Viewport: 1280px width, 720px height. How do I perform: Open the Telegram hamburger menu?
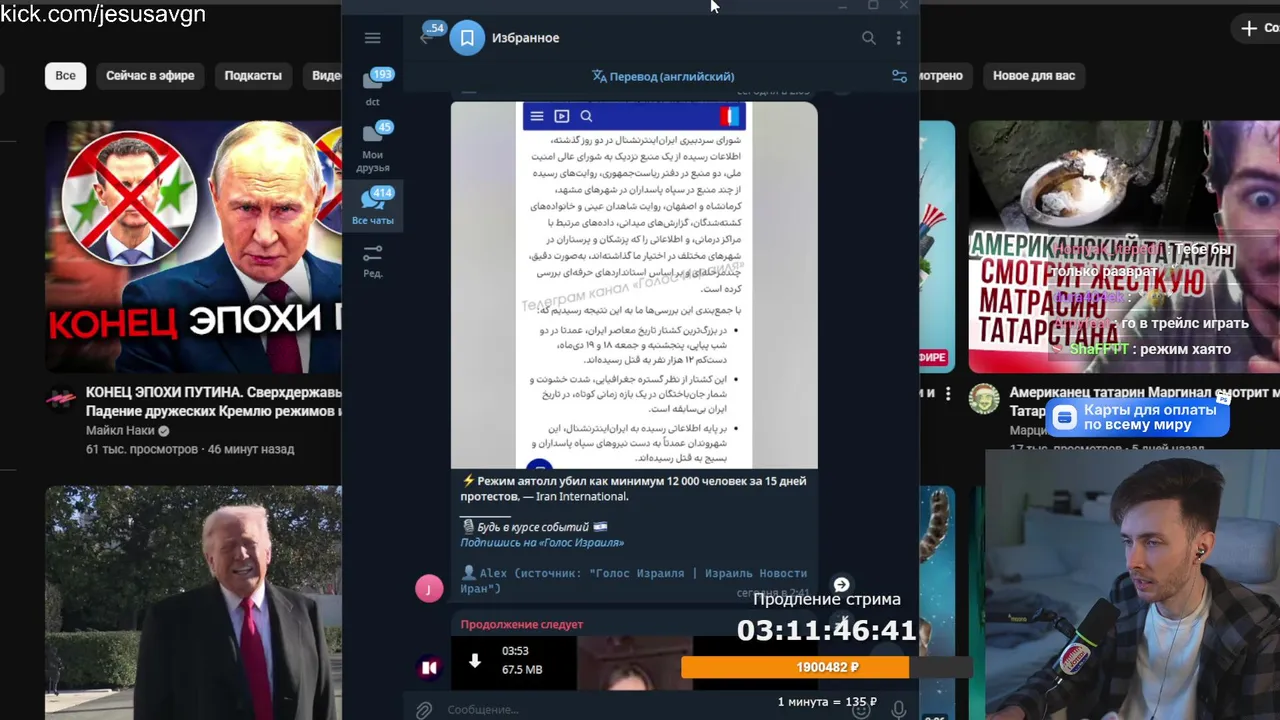372,38
